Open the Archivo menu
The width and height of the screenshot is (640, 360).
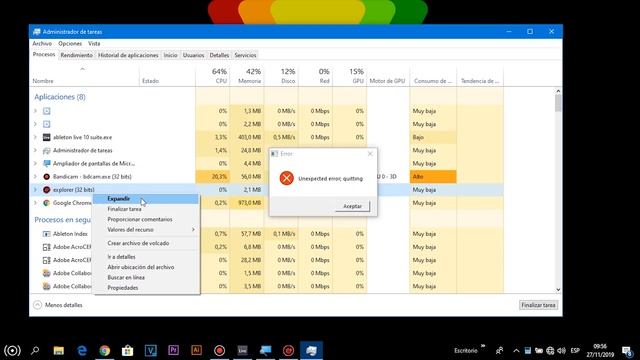[x=42, y=43]
